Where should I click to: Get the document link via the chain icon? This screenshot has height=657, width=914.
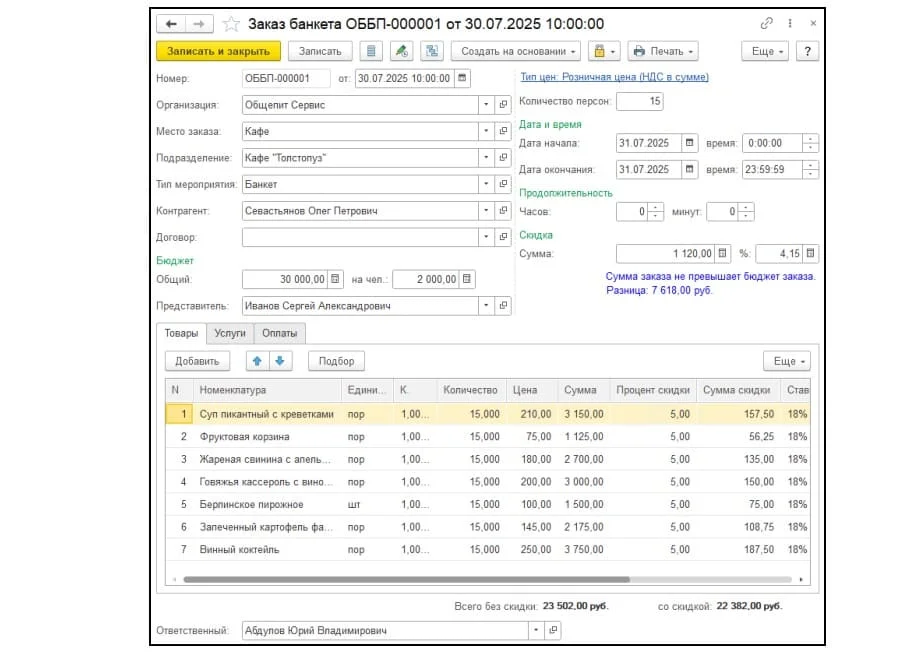tap(767, 23)
